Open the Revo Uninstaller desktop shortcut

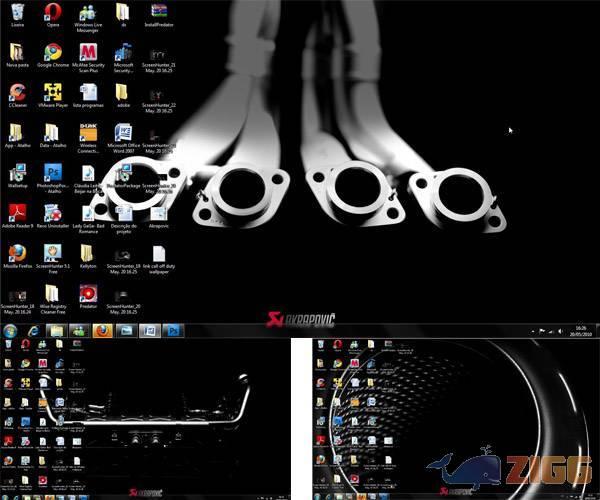click(x=52, y=212)
